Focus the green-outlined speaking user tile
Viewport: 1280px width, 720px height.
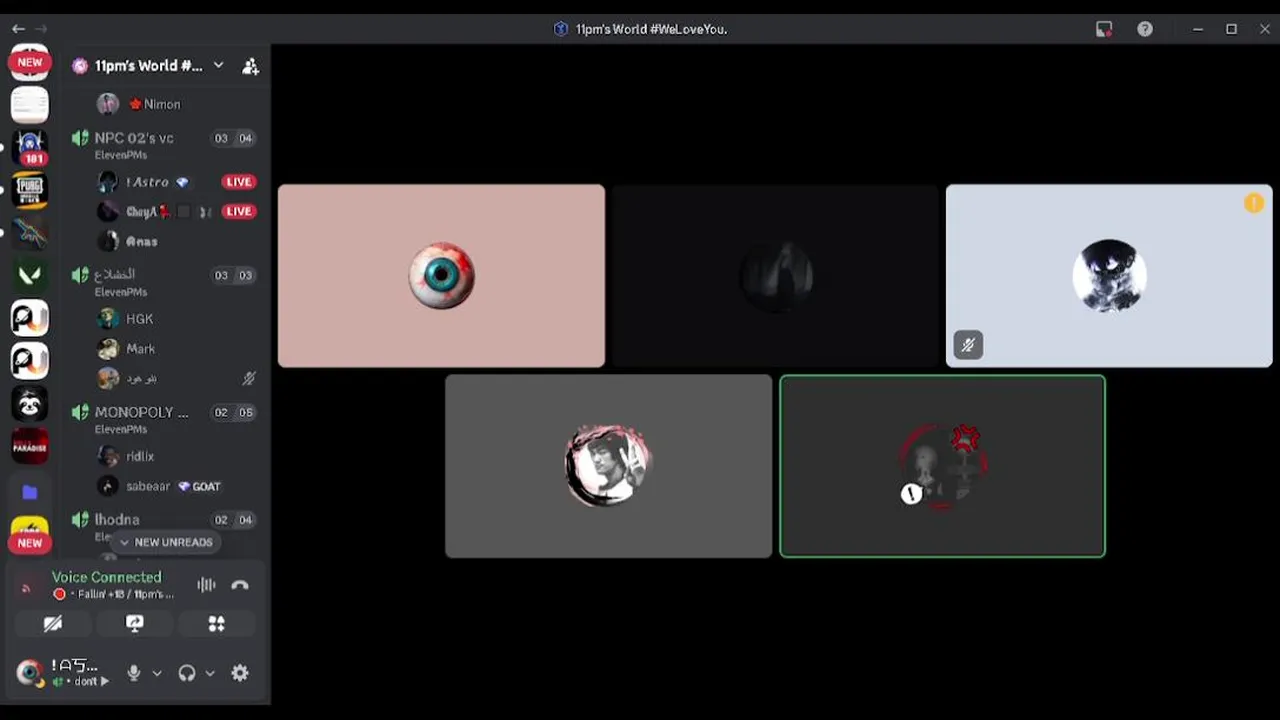[x=942, y=466]
